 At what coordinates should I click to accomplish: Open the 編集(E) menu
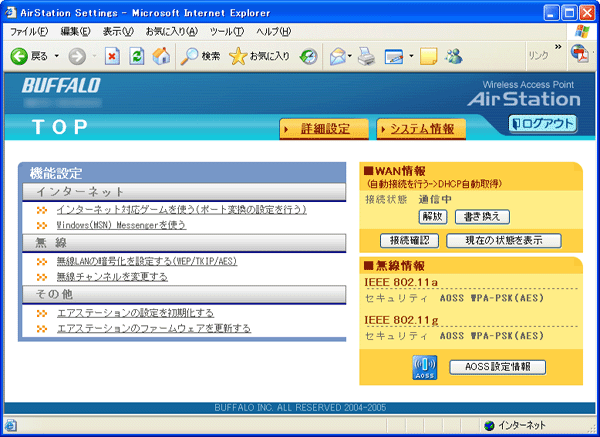coord(75,32)
